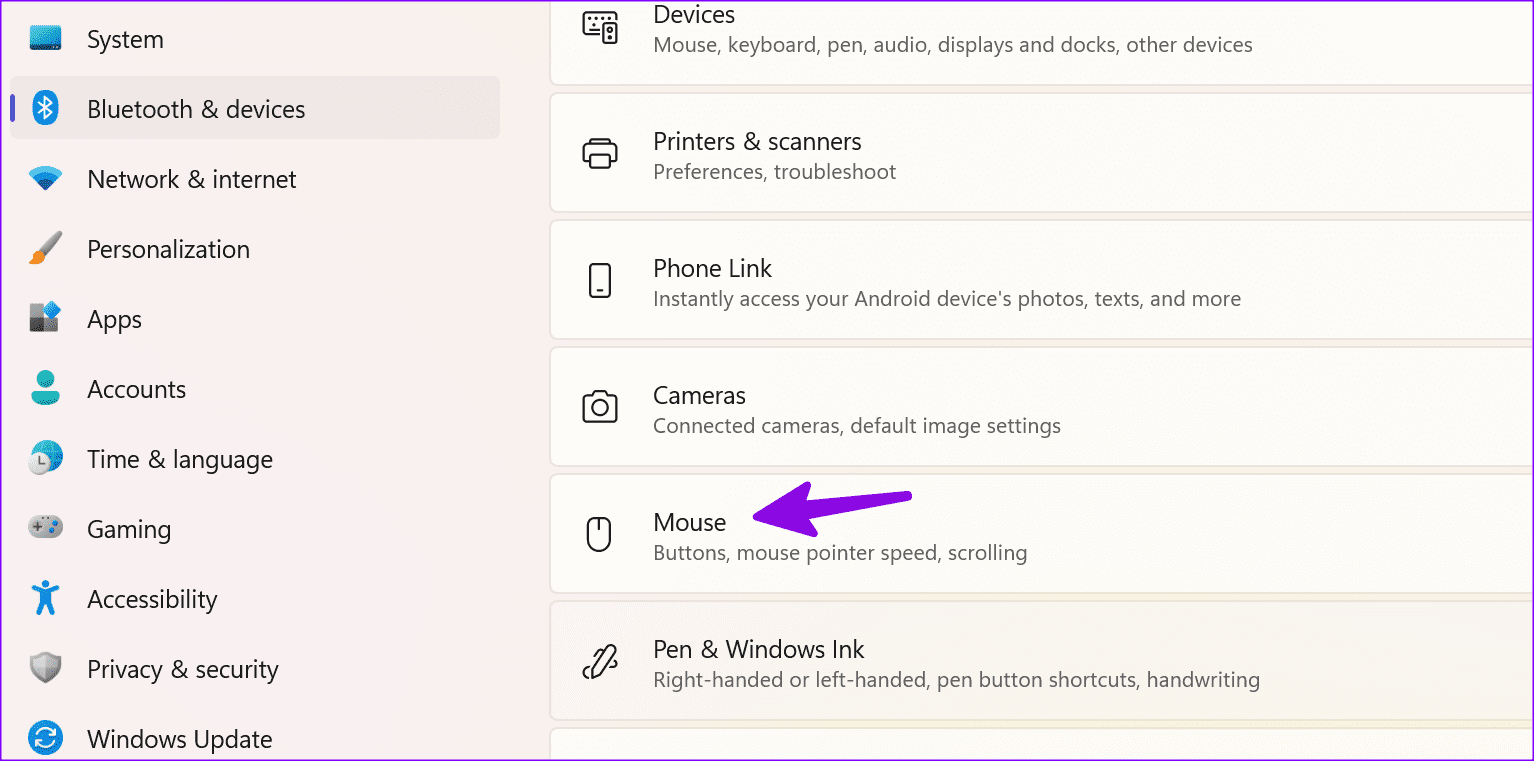Click the Devices keyboard icon

tap(600, 27)
